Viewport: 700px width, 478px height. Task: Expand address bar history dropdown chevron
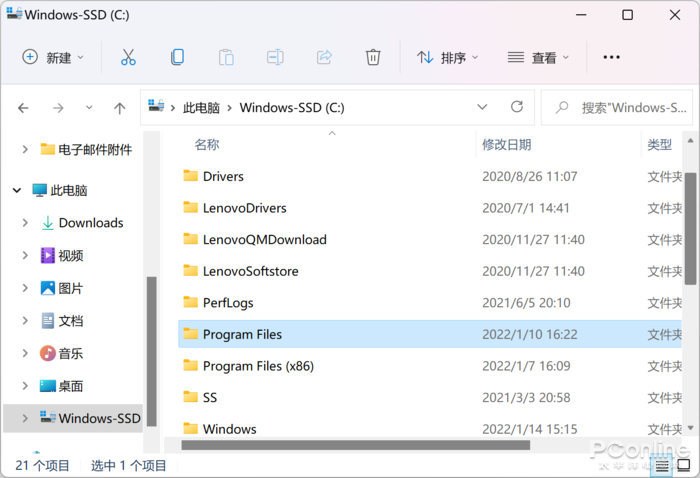point(482,107)
